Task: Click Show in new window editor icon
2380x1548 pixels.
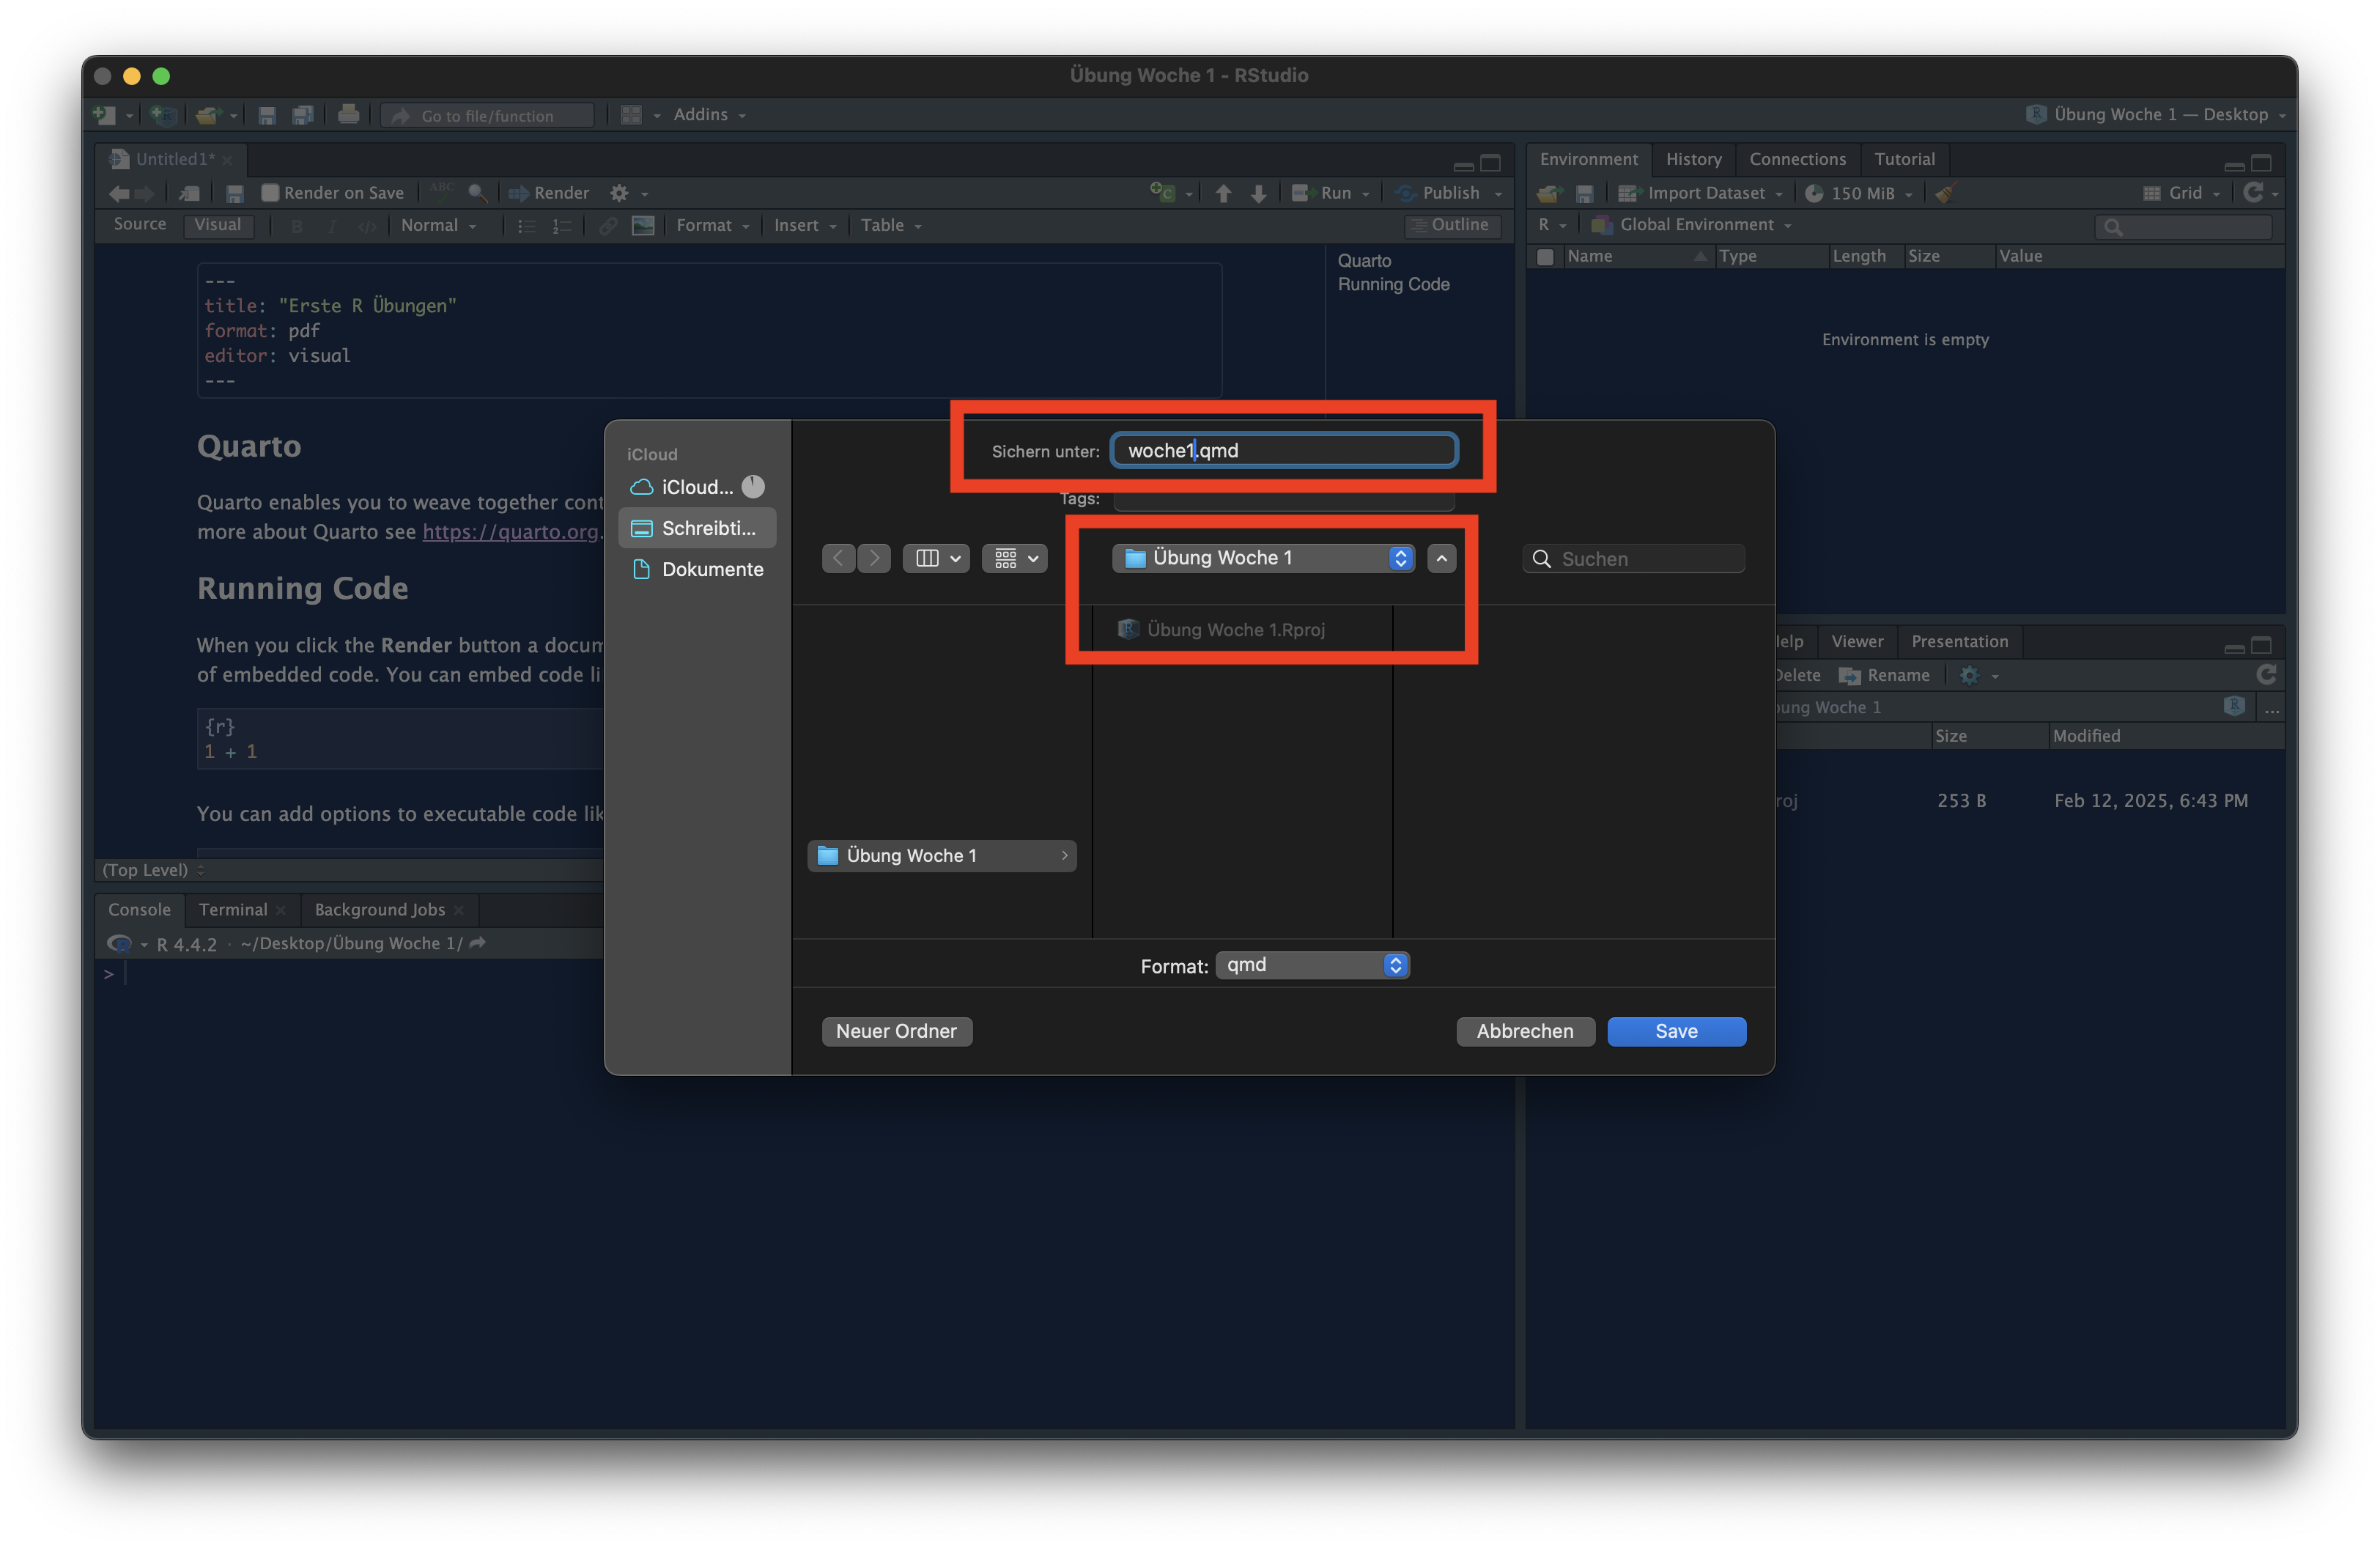Action: pyautogui.click(x=189, y=193)
